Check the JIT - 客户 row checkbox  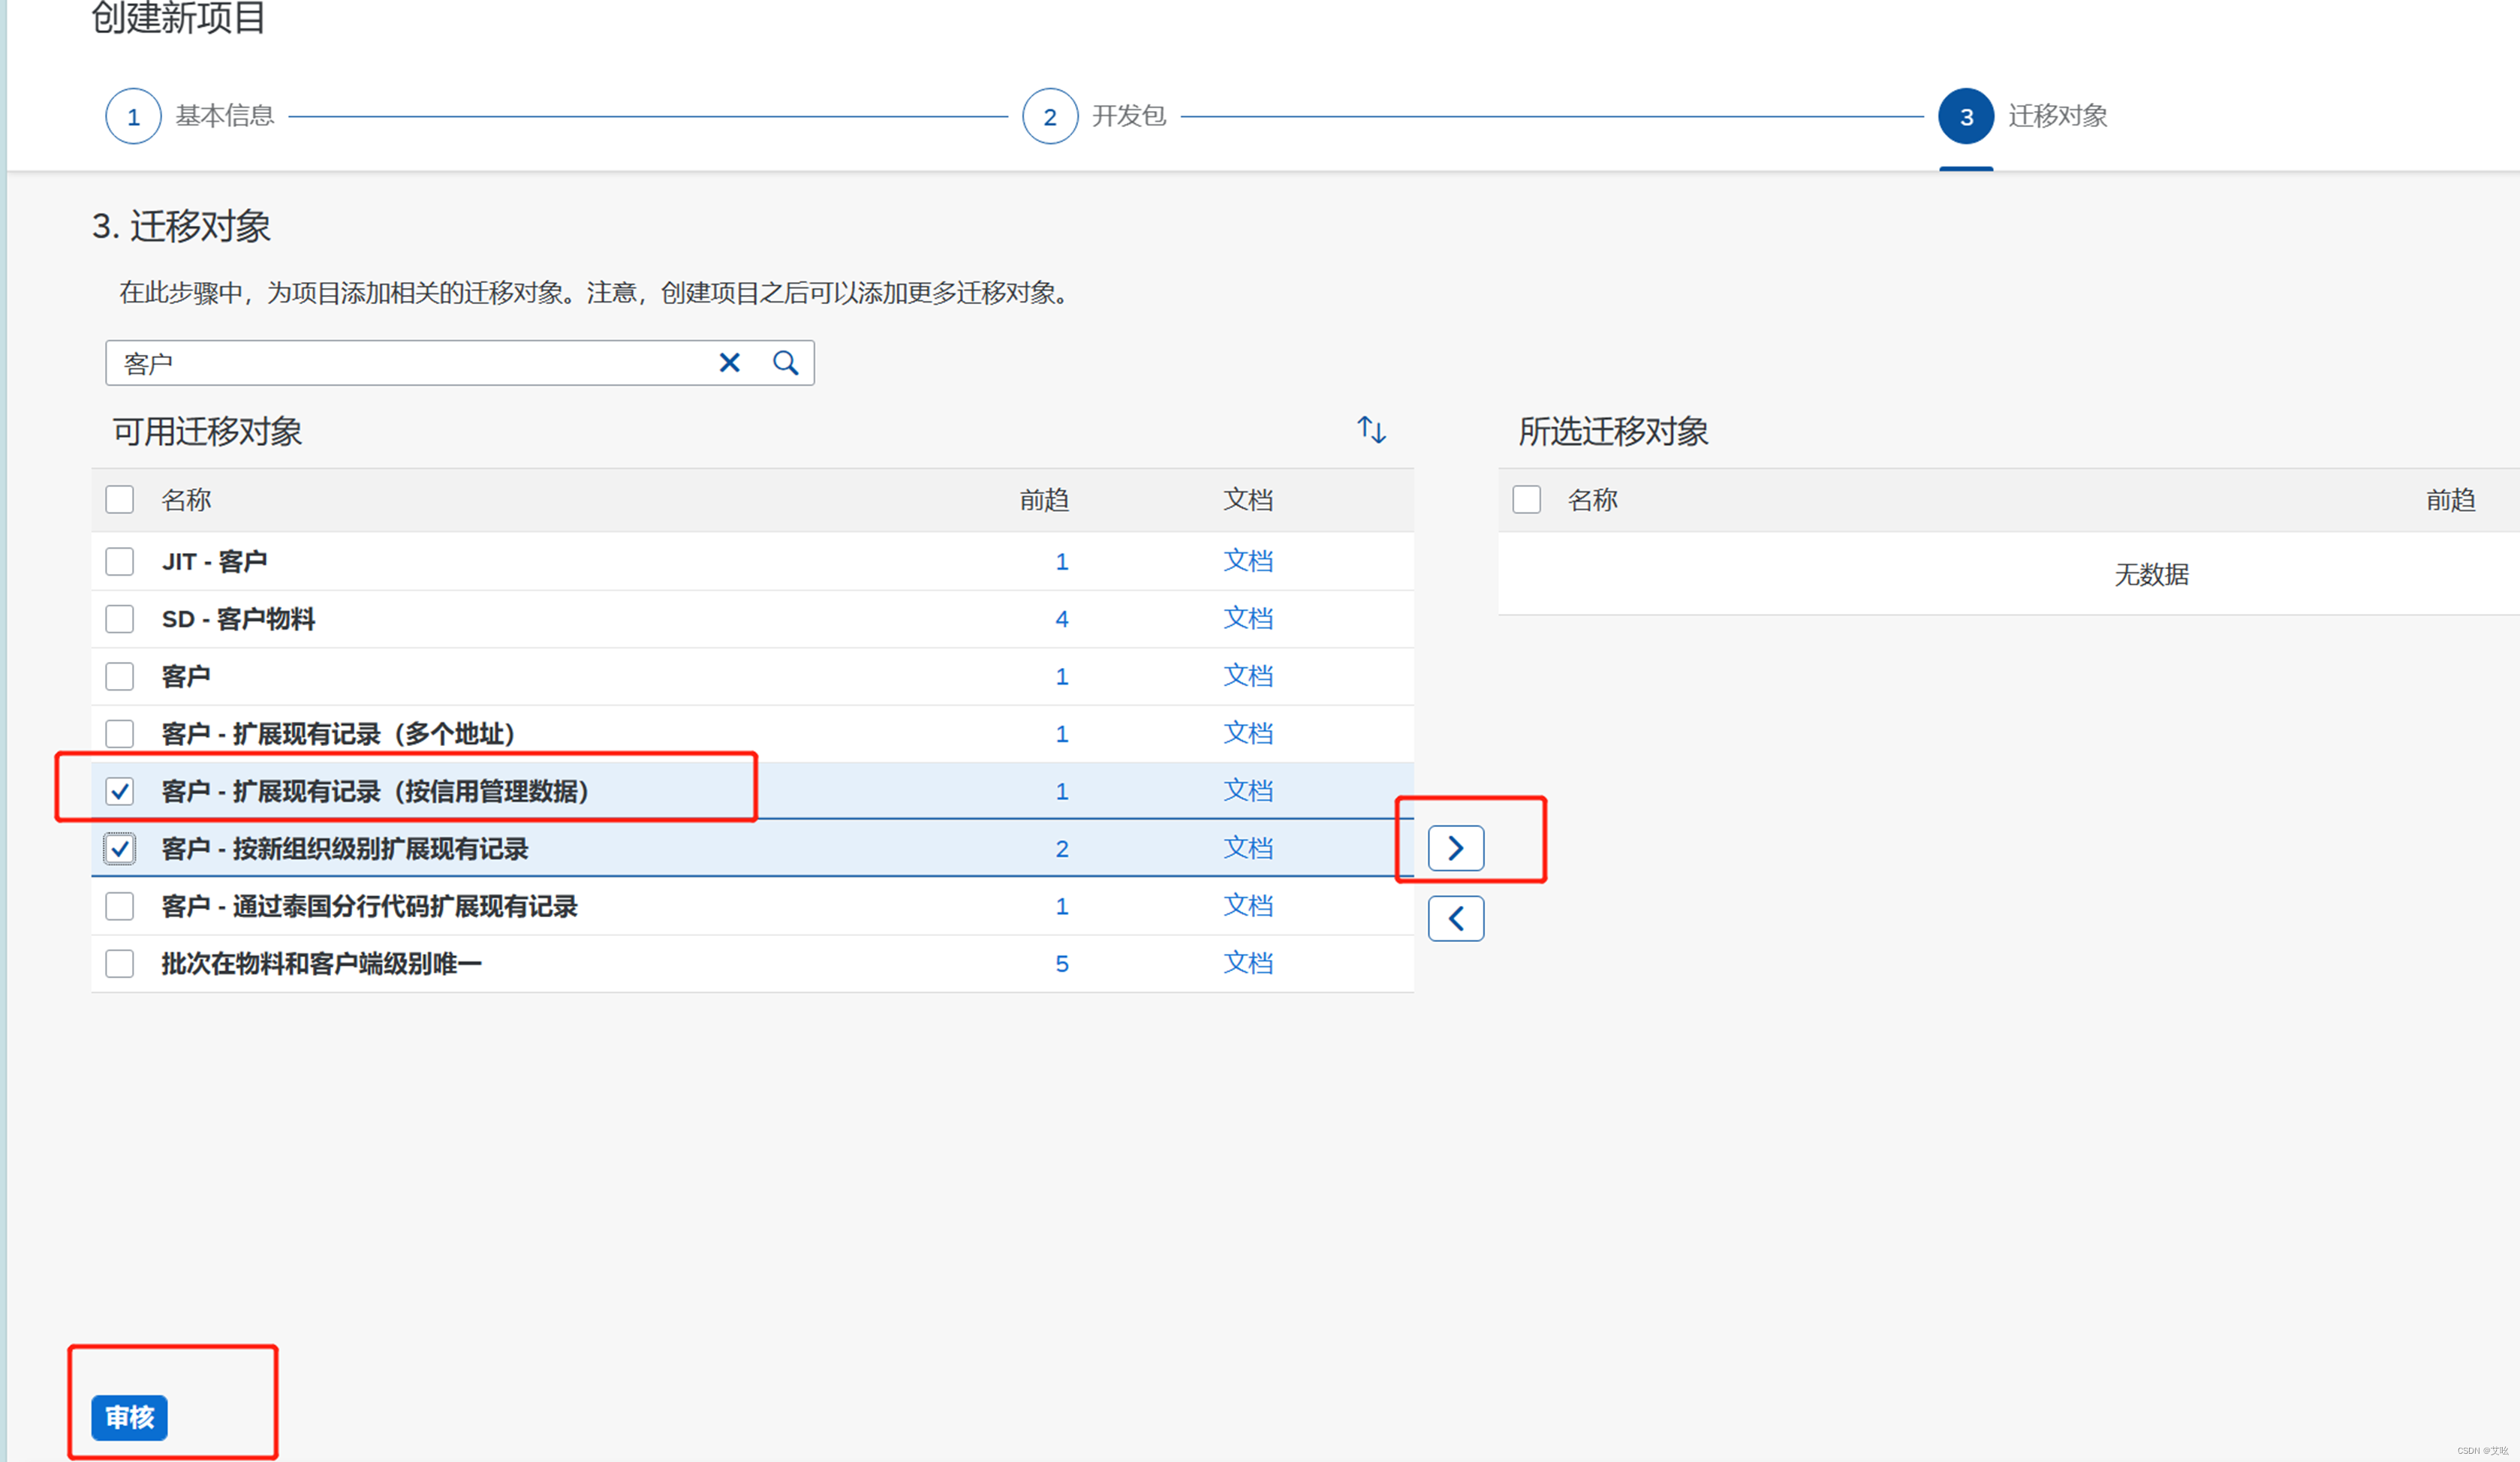click(x=120, y=561)
